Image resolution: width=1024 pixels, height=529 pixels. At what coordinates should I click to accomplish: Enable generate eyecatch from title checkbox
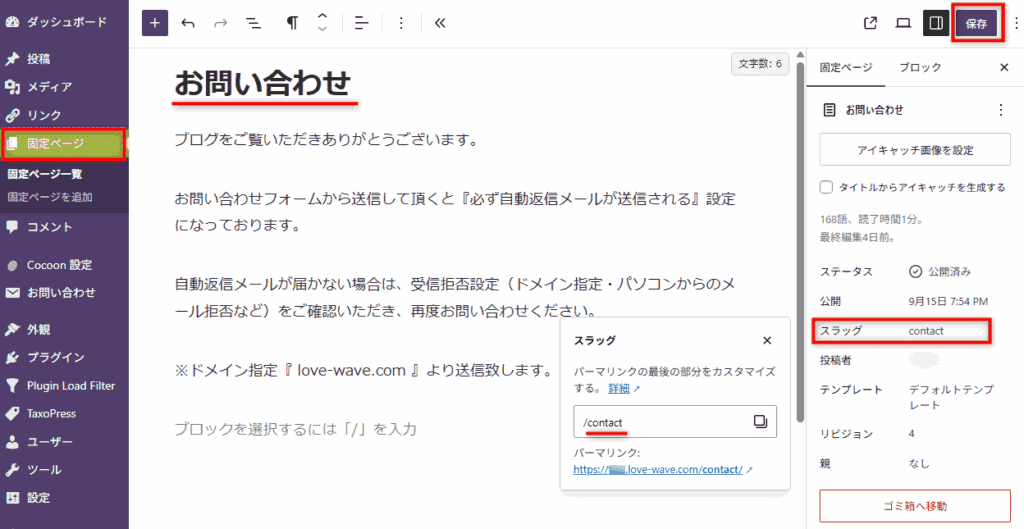pyautogui.click(x=826, y=187)
